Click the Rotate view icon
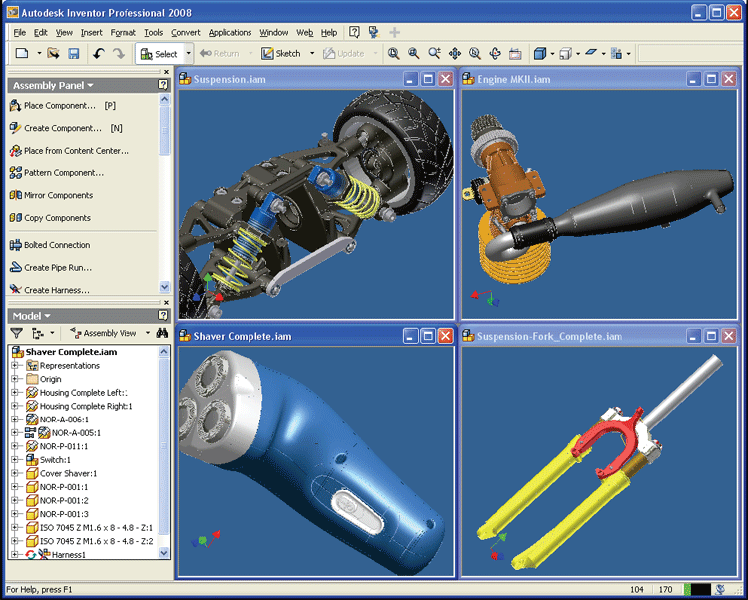 pyautogui.click(x=495, y=53)
